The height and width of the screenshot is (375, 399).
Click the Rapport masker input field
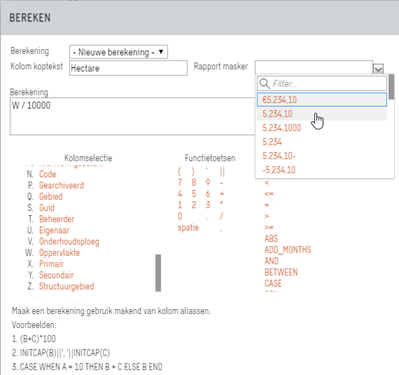click(x=314, y=67)
